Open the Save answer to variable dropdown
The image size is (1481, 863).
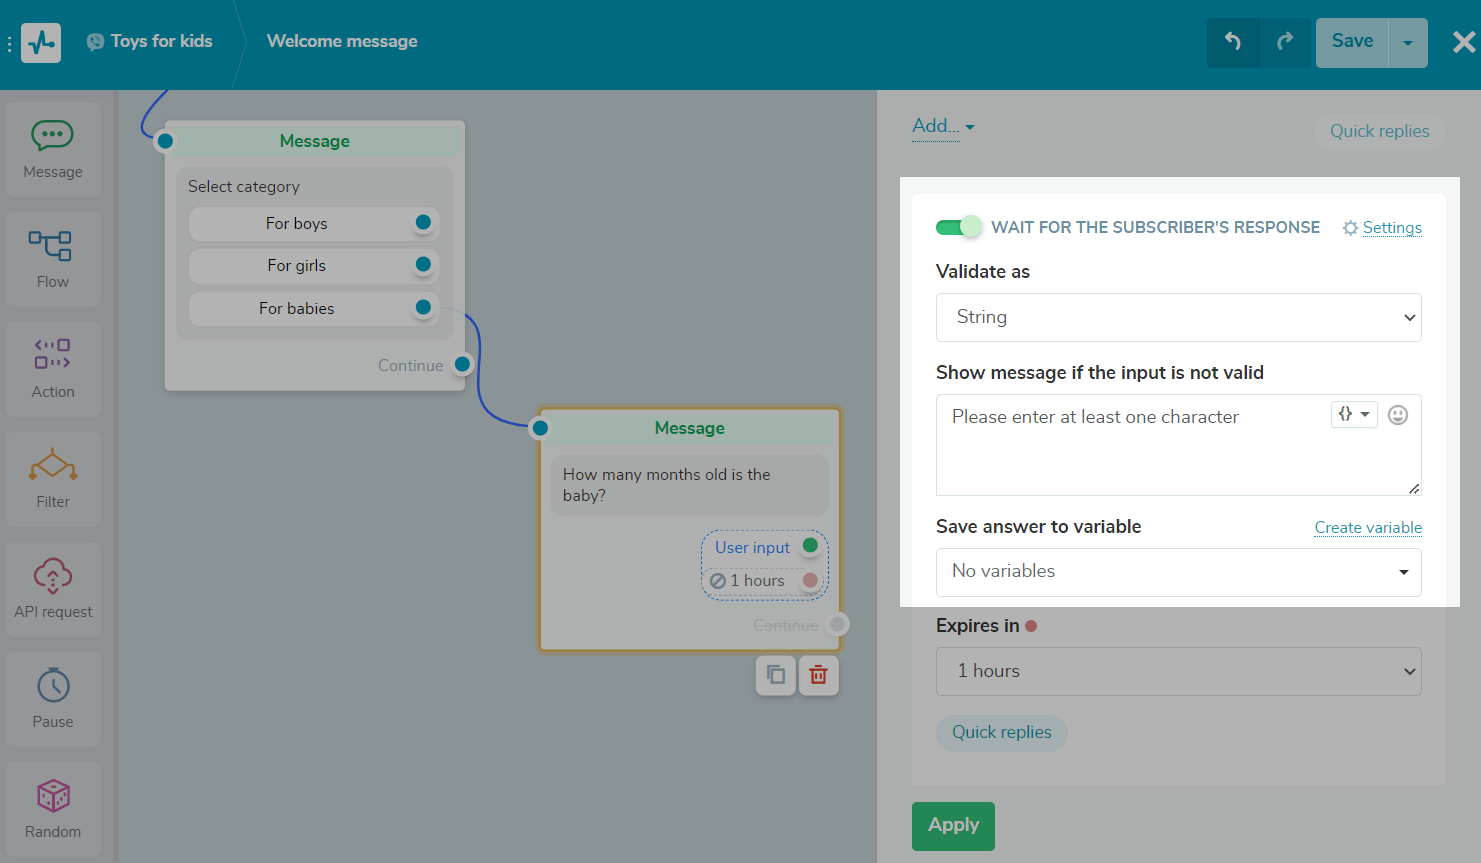click(1178, 572)
